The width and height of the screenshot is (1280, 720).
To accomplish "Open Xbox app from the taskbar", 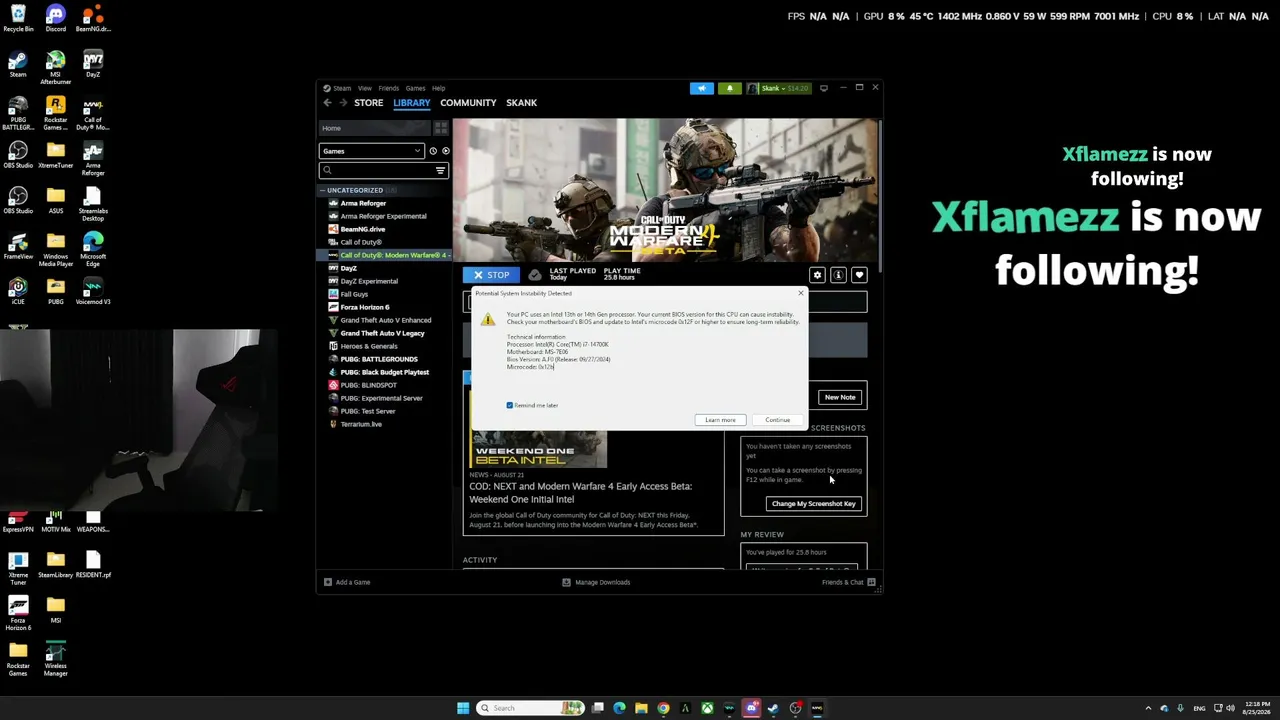I will click(707, 708).
